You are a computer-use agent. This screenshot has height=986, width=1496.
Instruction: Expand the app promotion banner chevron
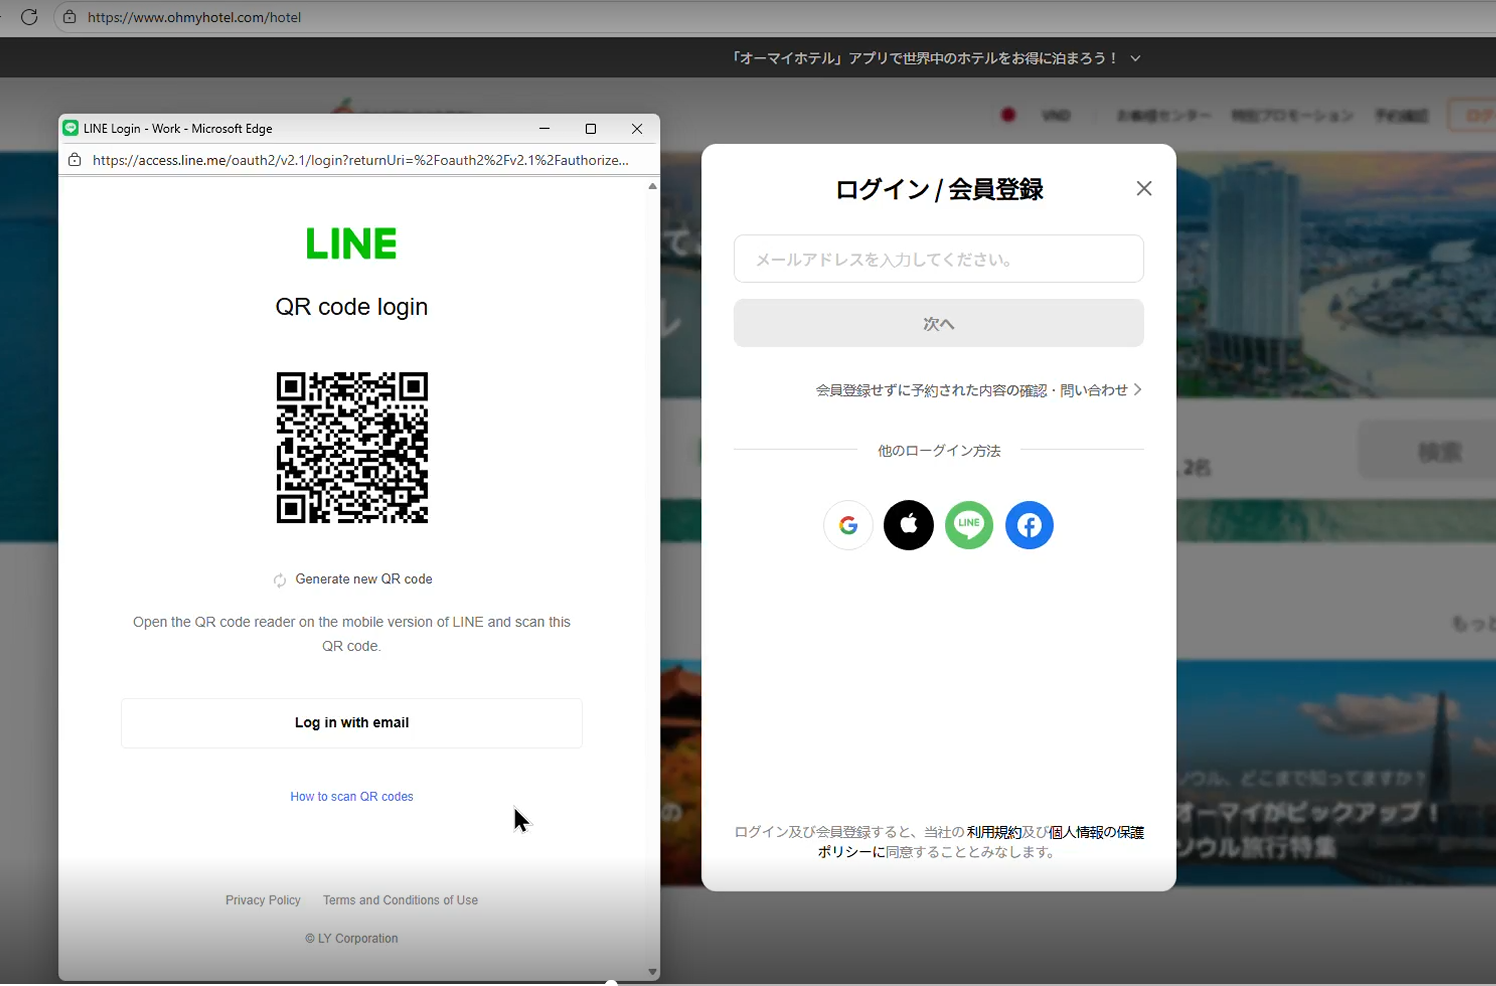click(x=1136, y=58)
